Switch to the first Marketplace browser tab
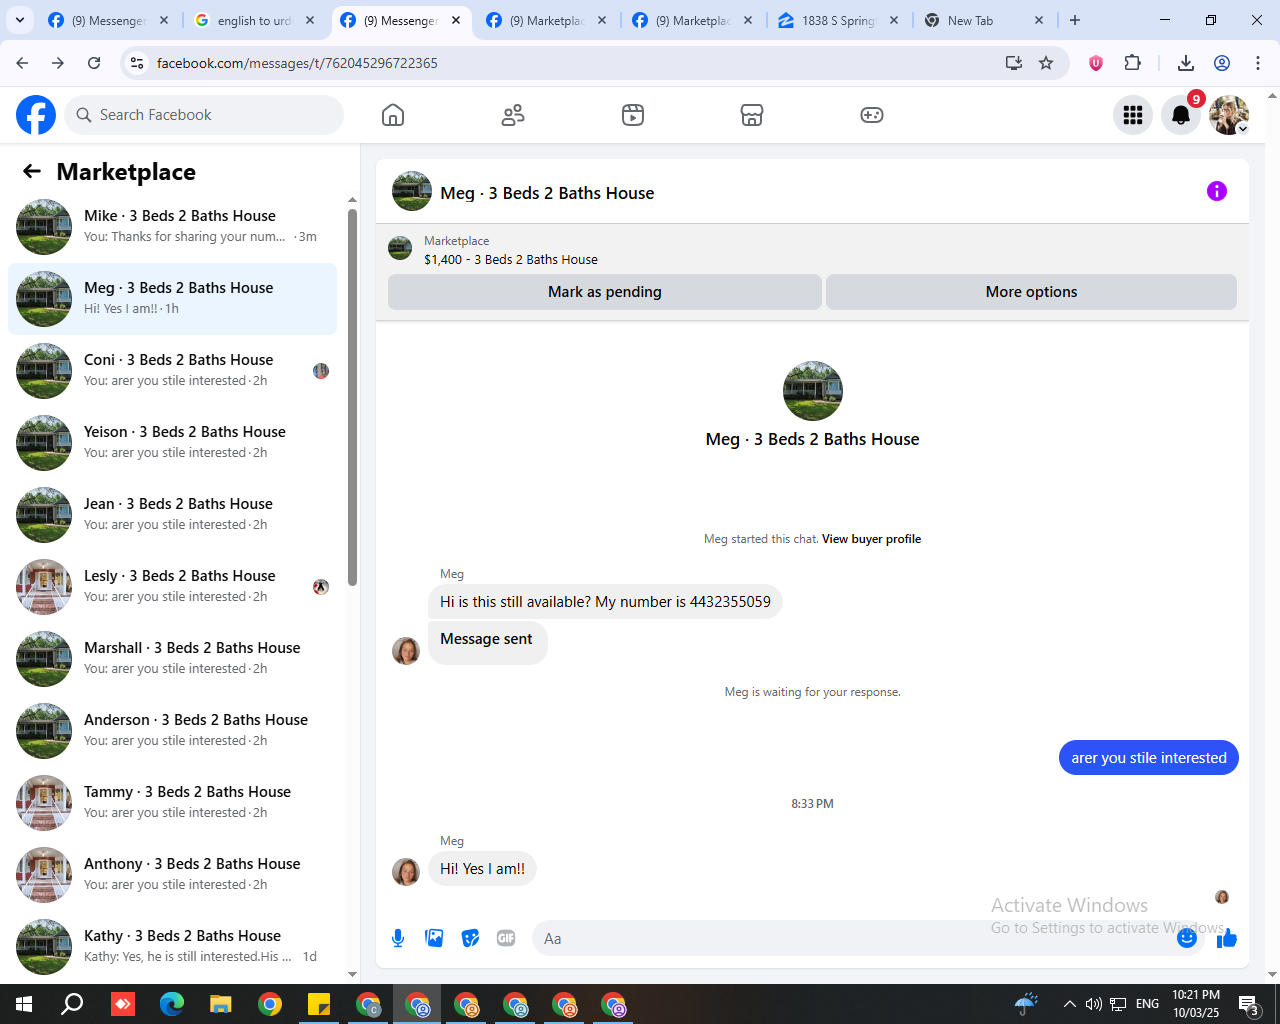This screenshot has height=1024, width=1280. click(x=546, y=20)
